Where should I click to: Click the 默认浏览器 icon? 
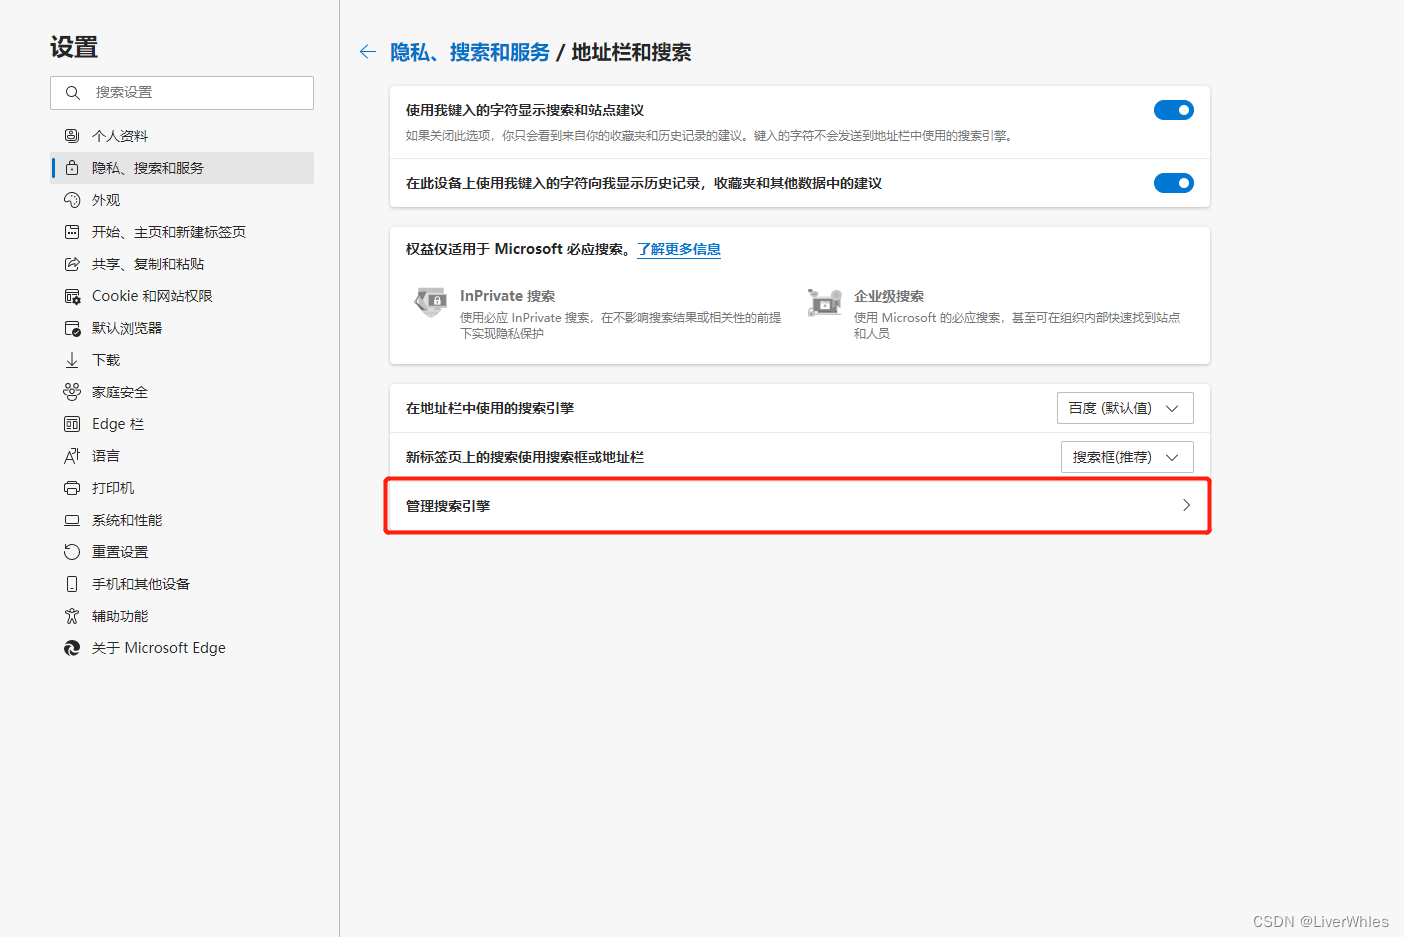click(x=72, y=328)
